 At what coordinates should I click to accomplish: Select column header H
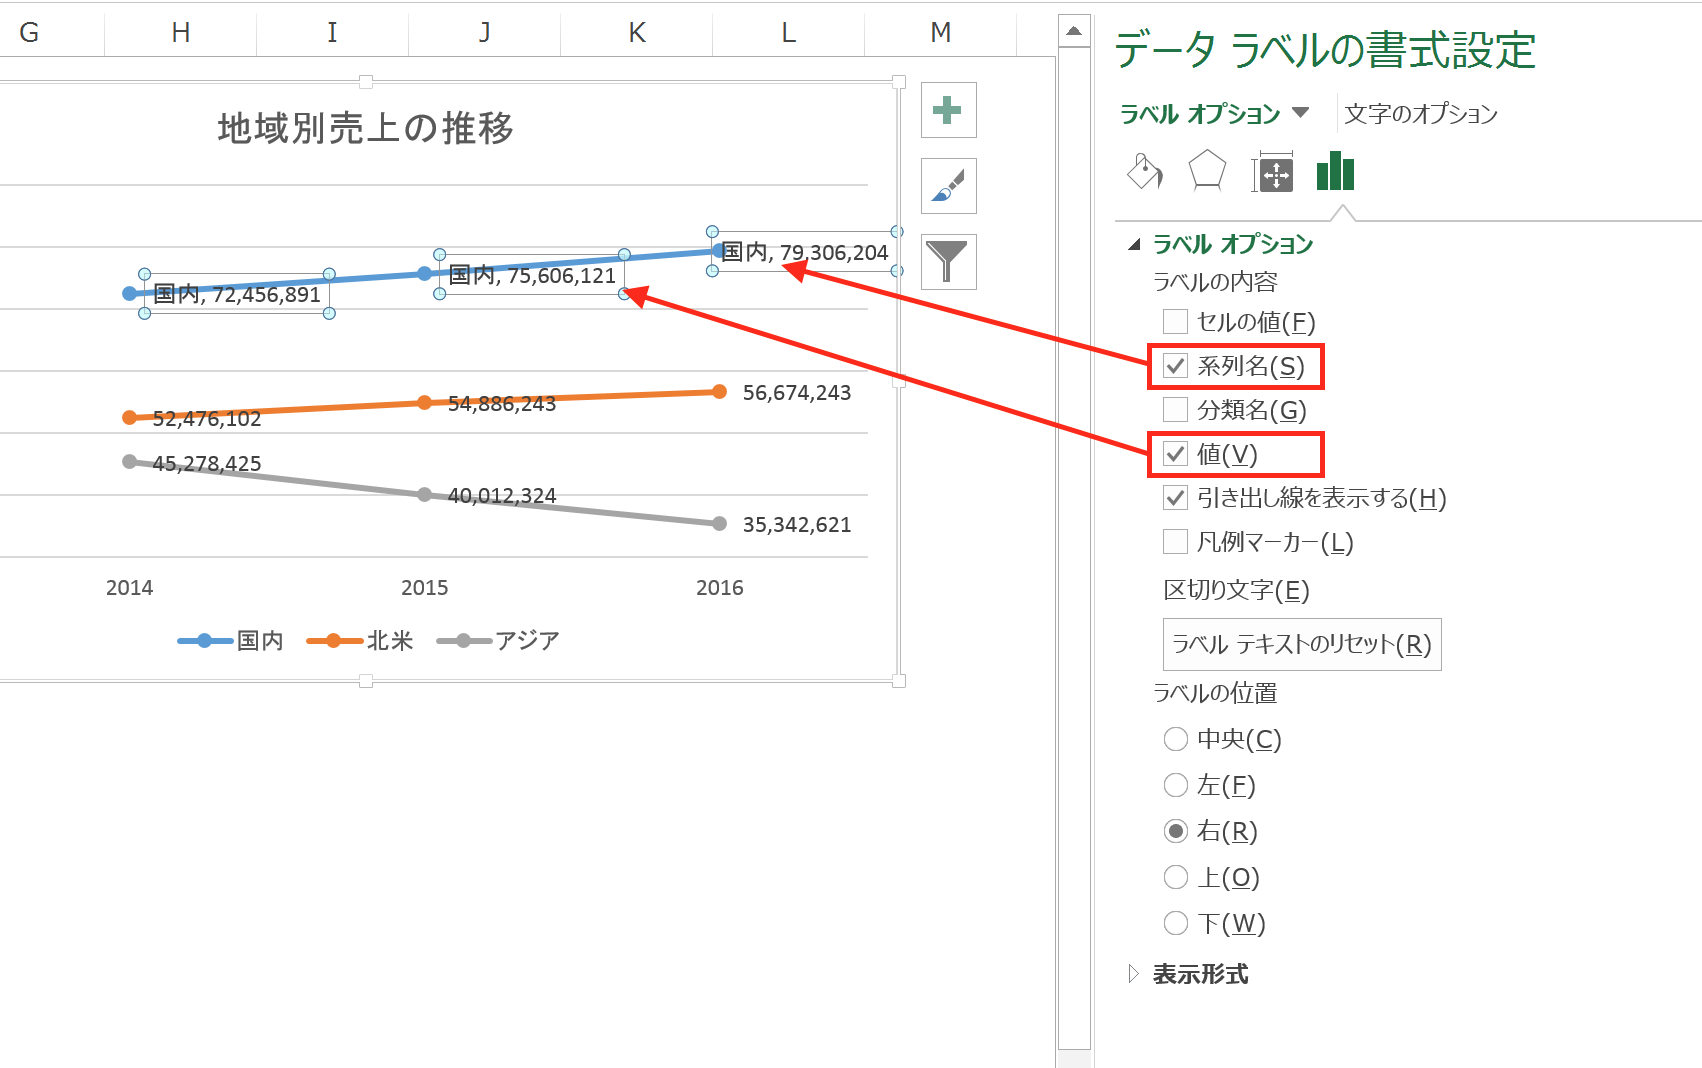coord(181,32)
